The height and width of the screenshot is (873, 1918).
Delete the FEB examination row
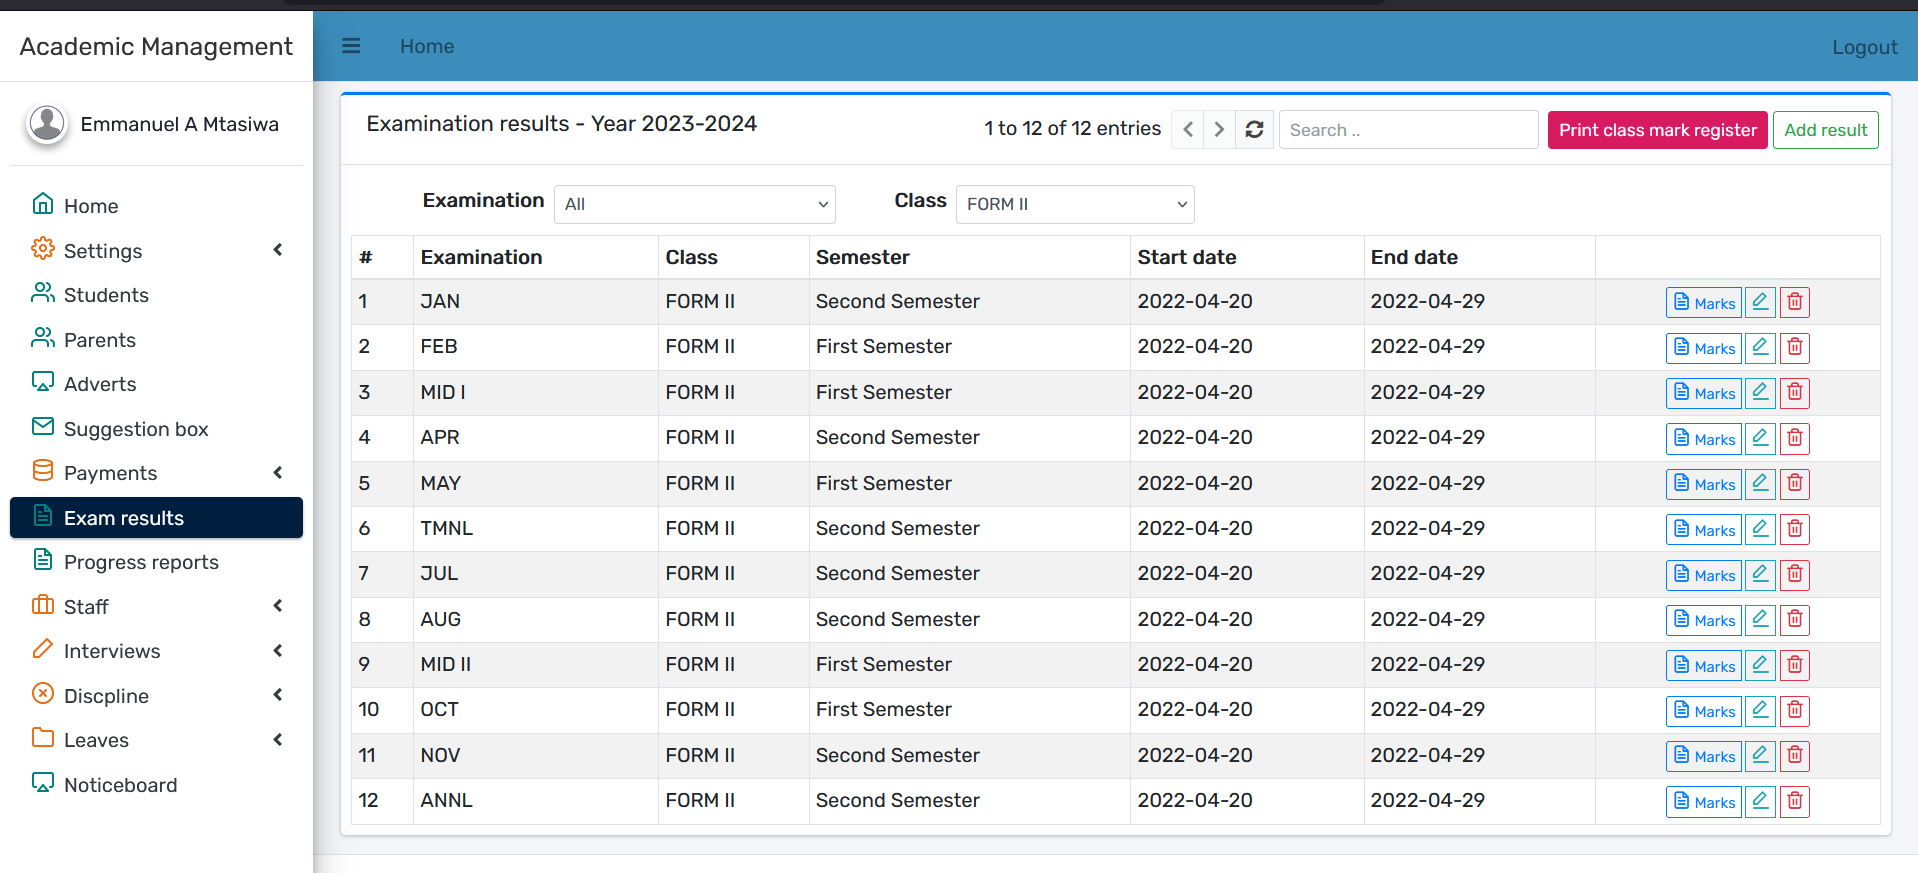click(x=1795, y=348)
